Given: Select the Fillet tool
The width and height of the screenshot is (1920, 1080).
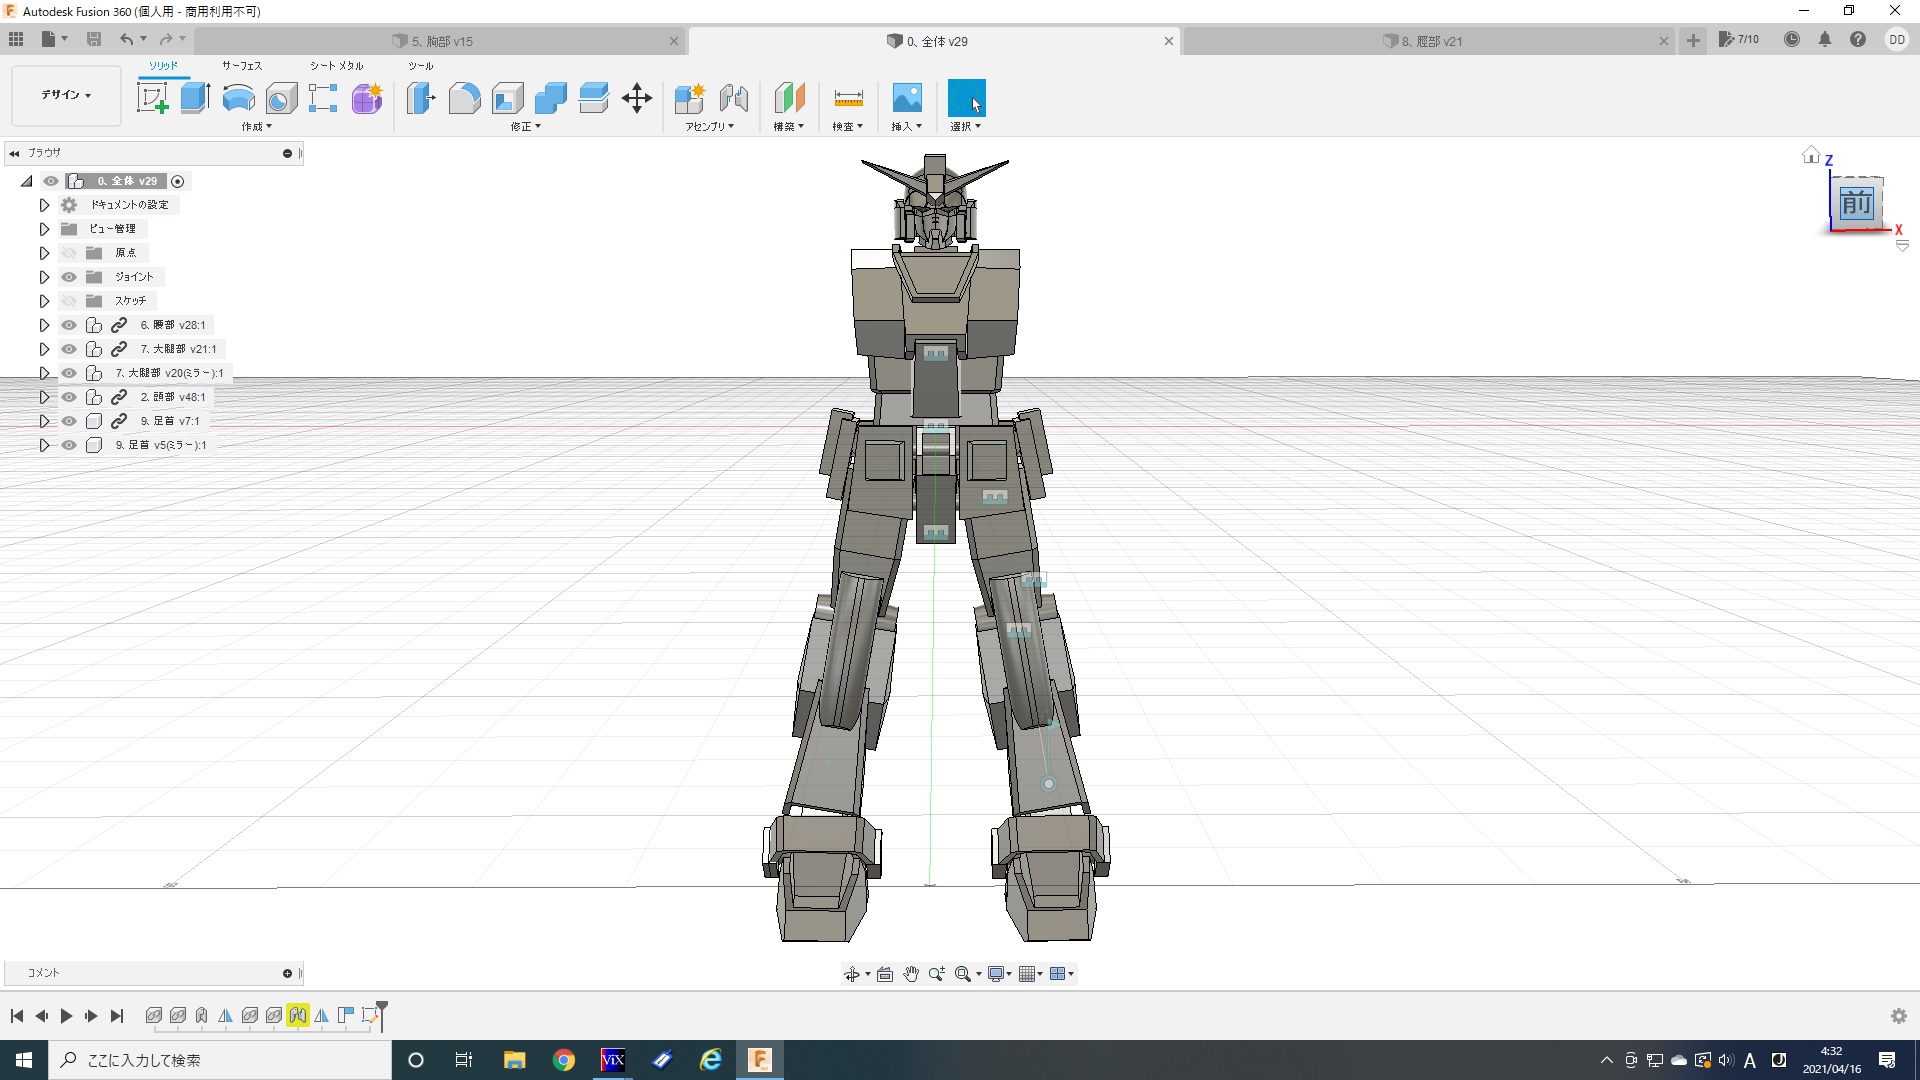Looking at the screenshot, I should [464, 98].
